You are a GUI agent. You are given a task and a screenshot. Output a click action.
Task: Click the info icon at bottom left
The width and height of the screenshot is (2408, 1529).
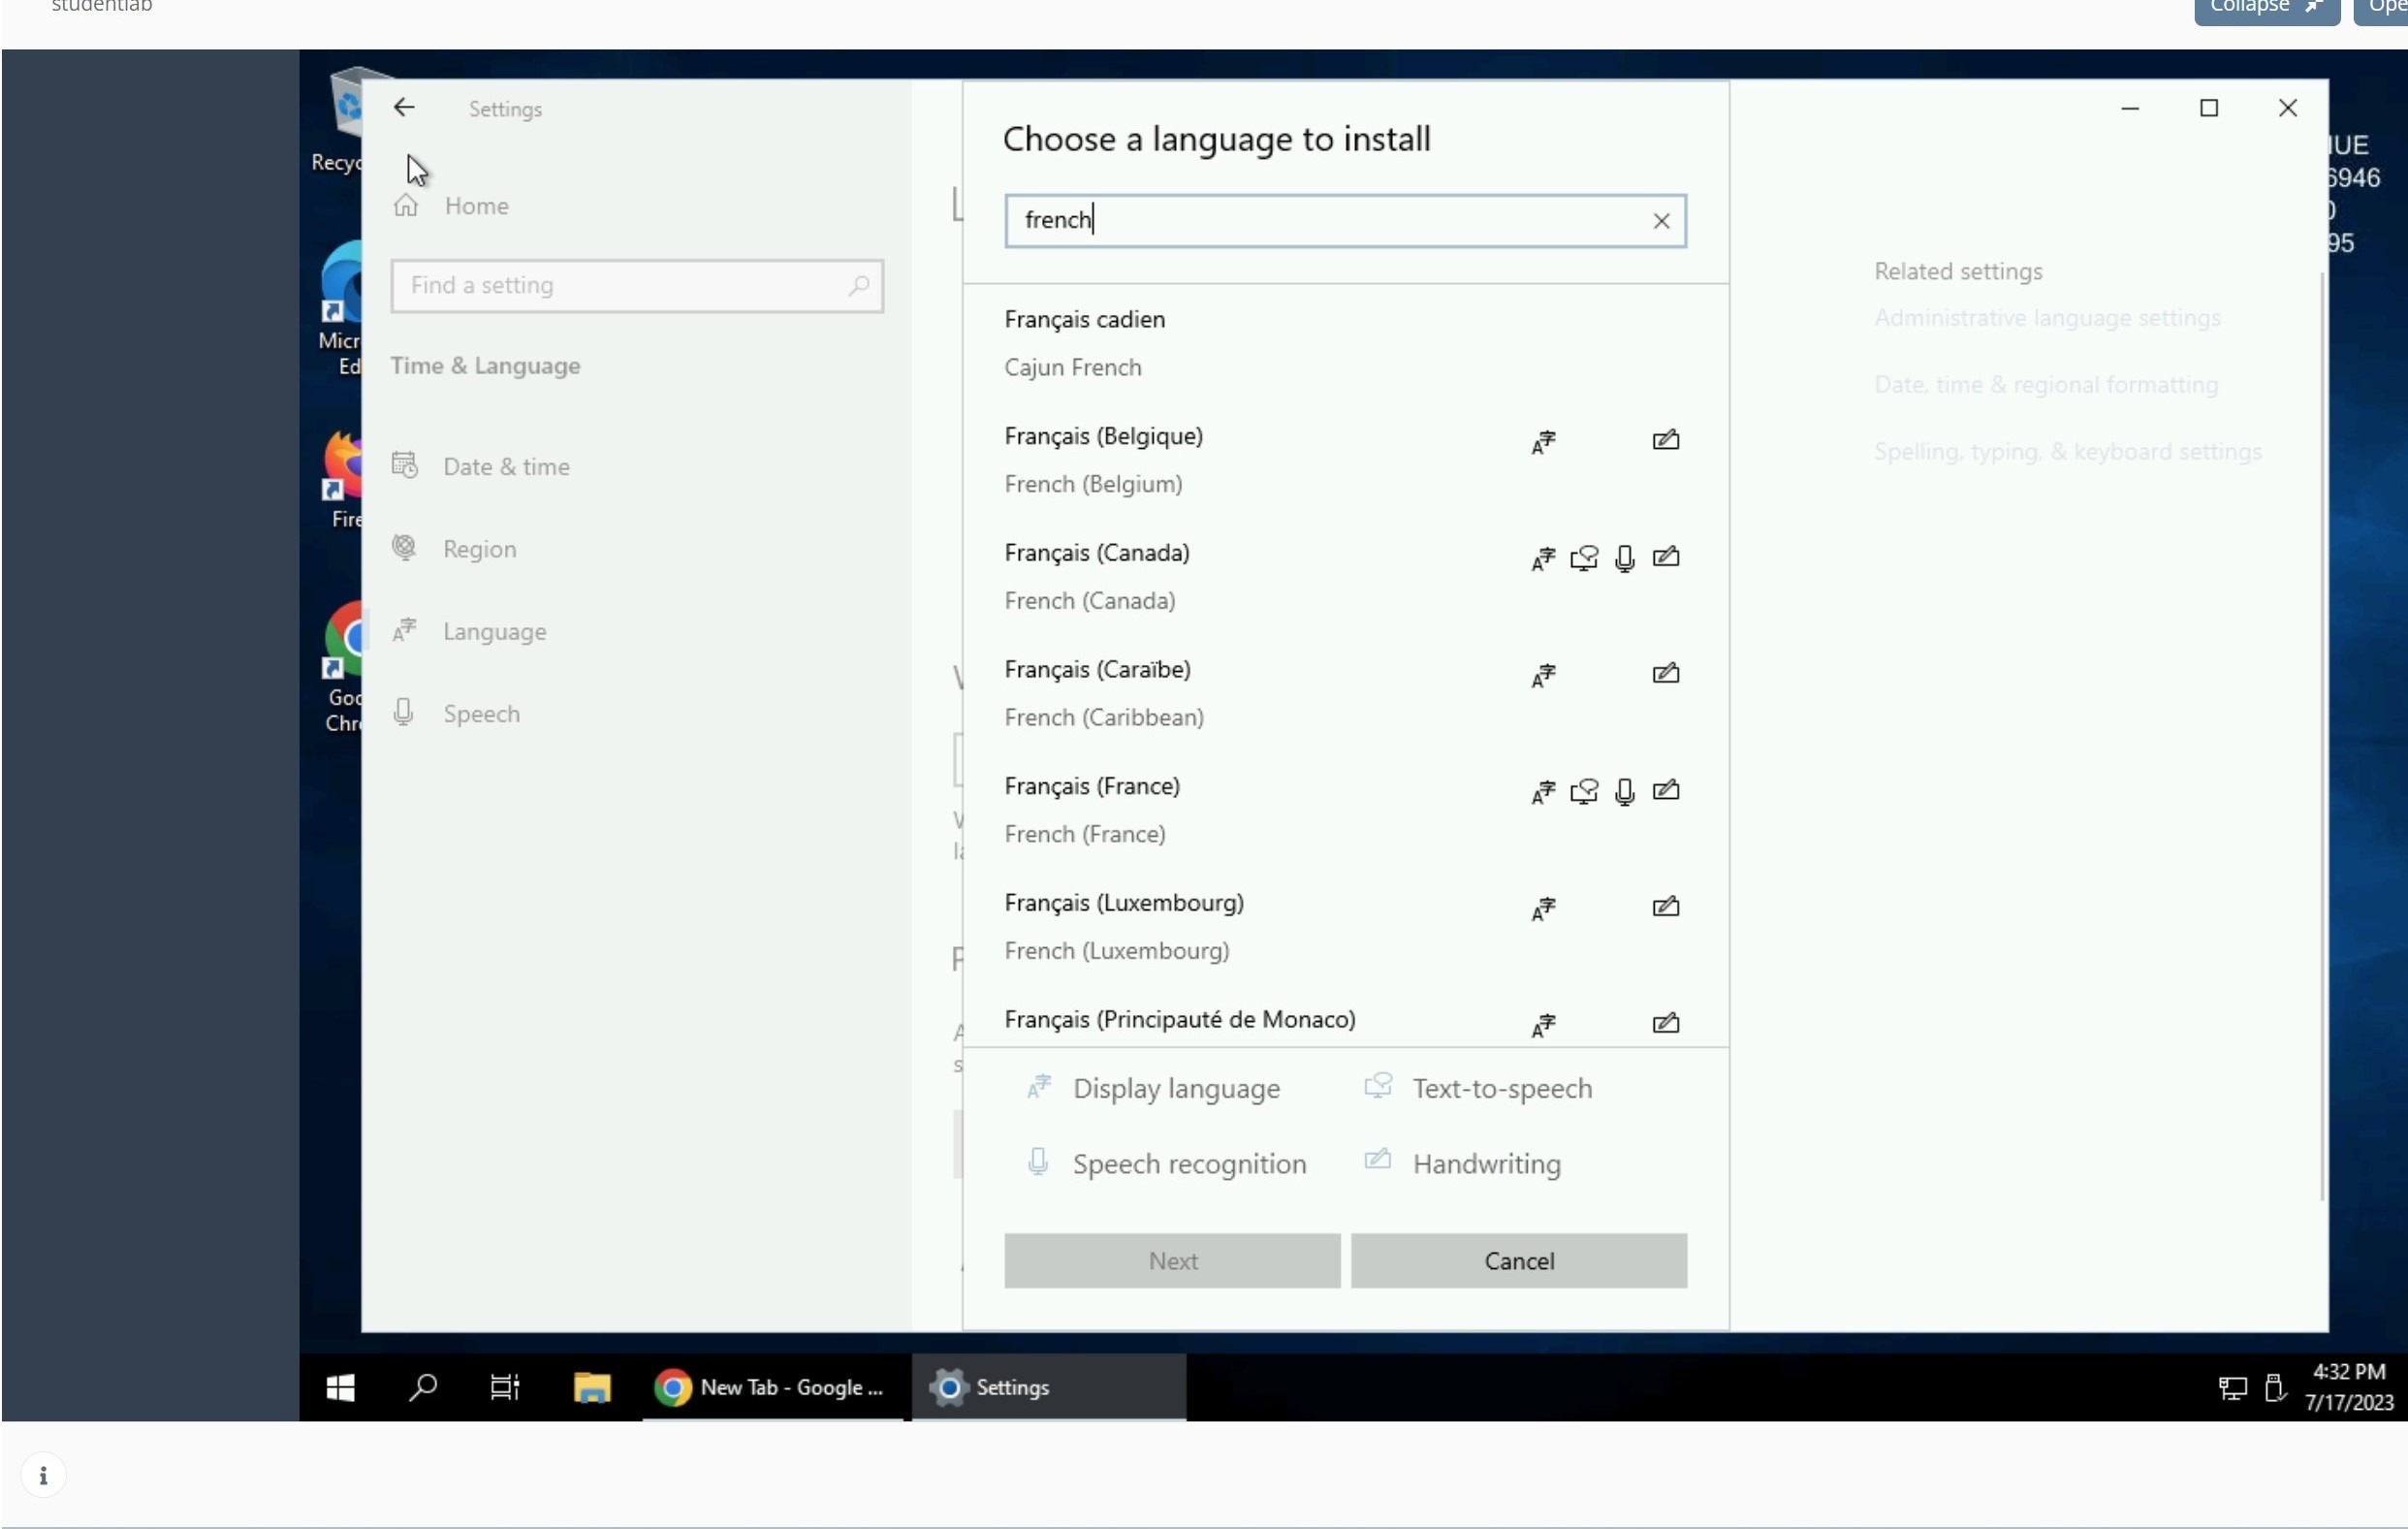[43, 1475]
